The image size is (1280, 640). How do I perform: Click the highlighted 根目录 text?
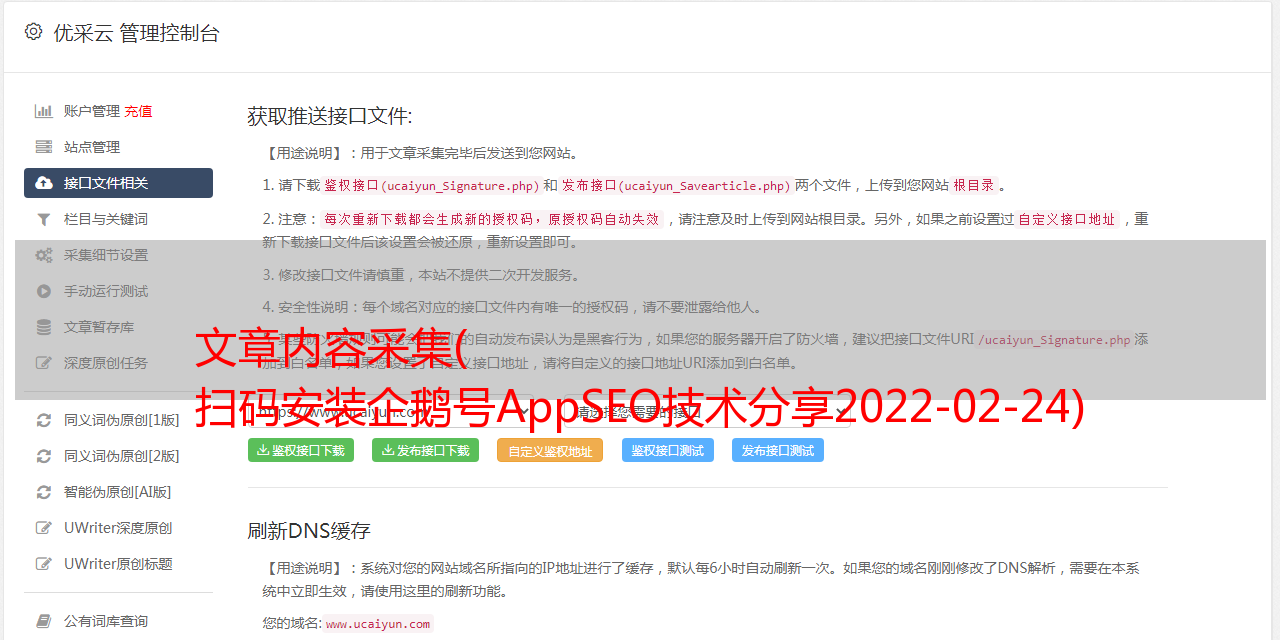point(974,185)
